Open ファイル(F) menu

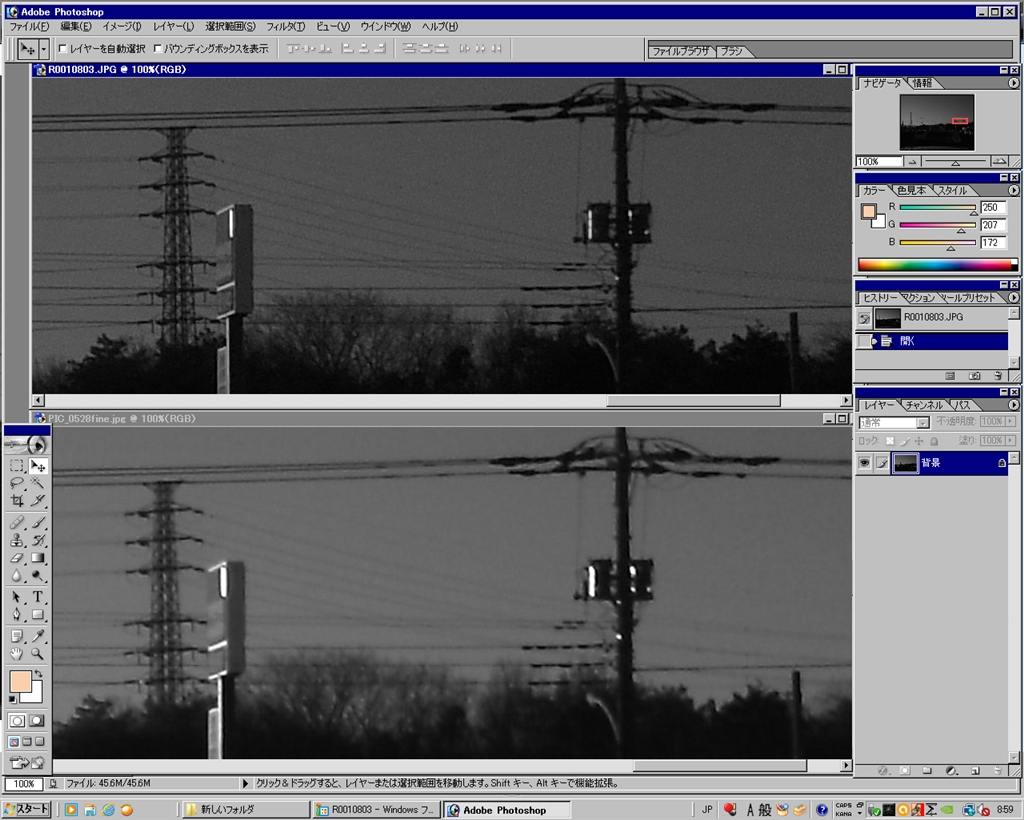pos(29,26)
